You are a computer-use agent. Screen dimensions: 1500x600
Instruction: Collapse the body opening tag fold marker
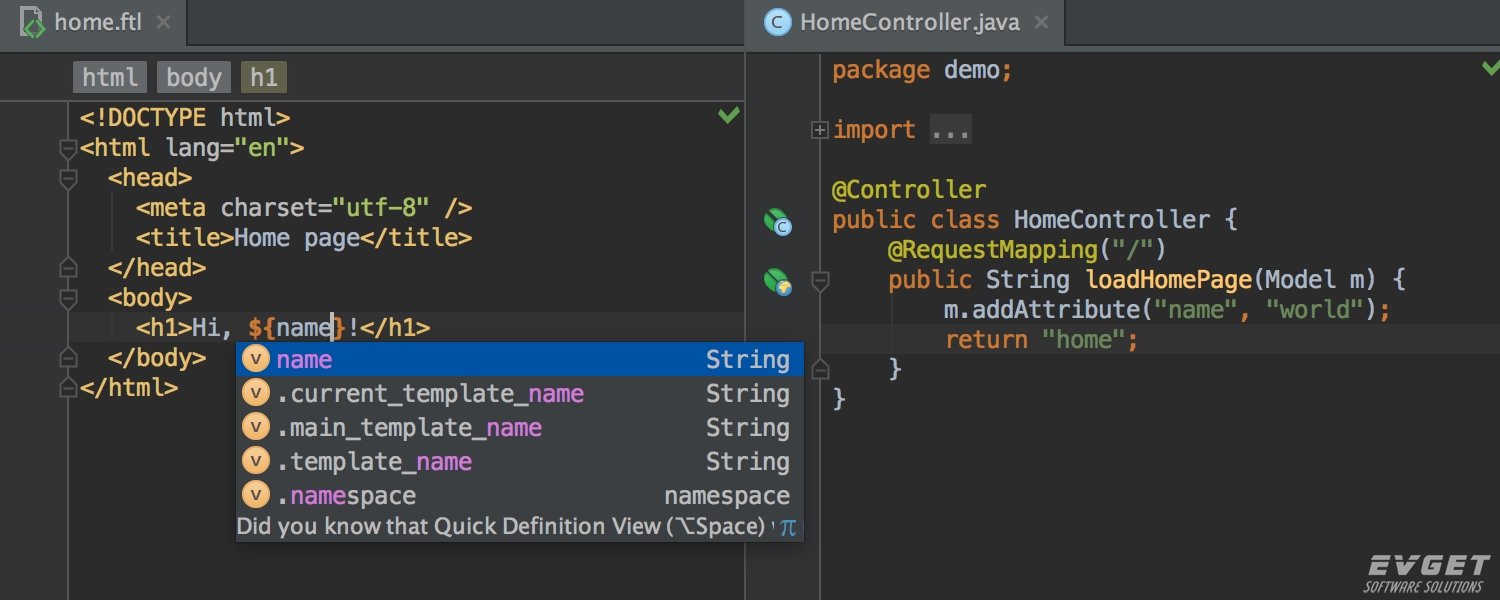click(x=68, y=298)
